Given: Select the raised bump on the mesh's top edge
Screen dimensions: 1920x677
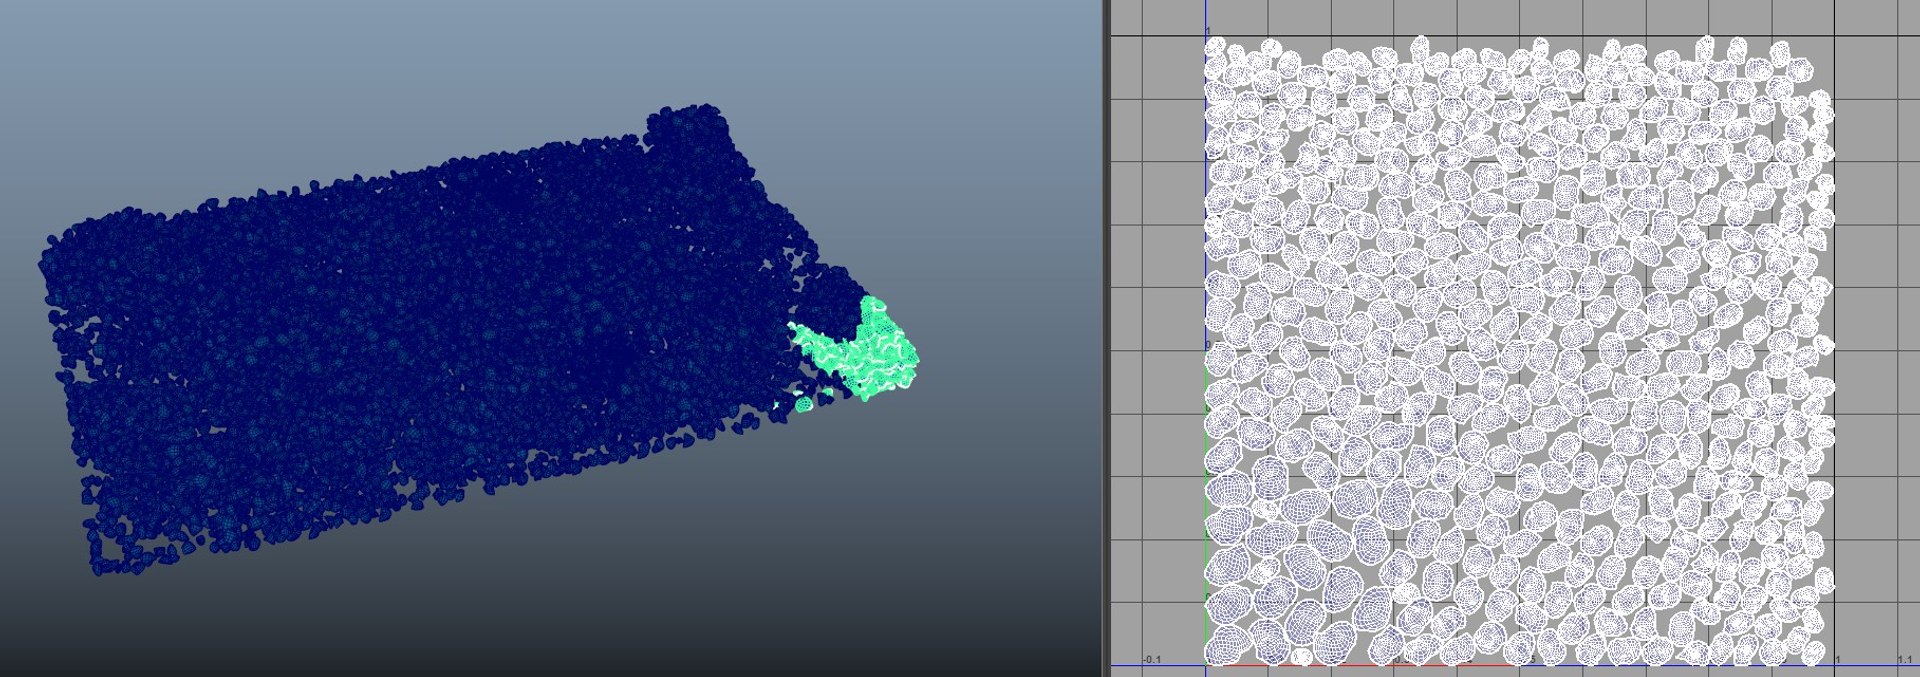Looking at the screenshot, I should coord(690,125).
